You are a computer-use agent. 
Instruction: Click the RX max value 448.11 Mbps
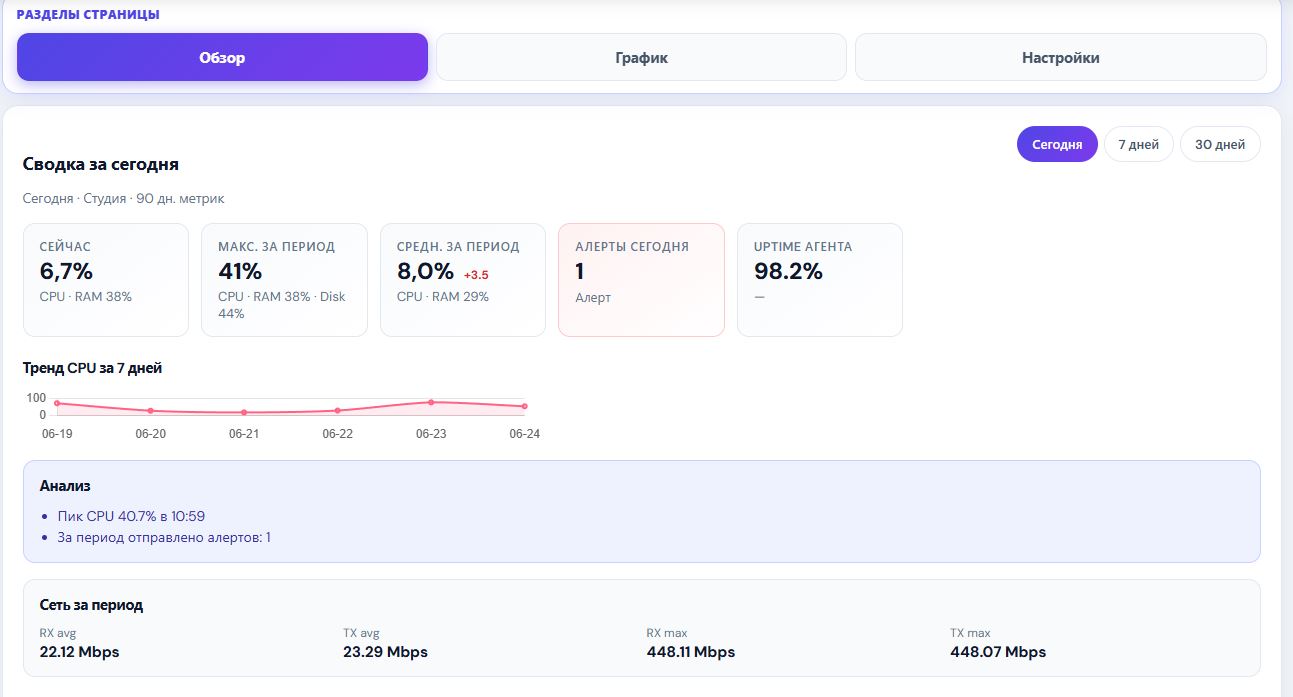[691, 652]
